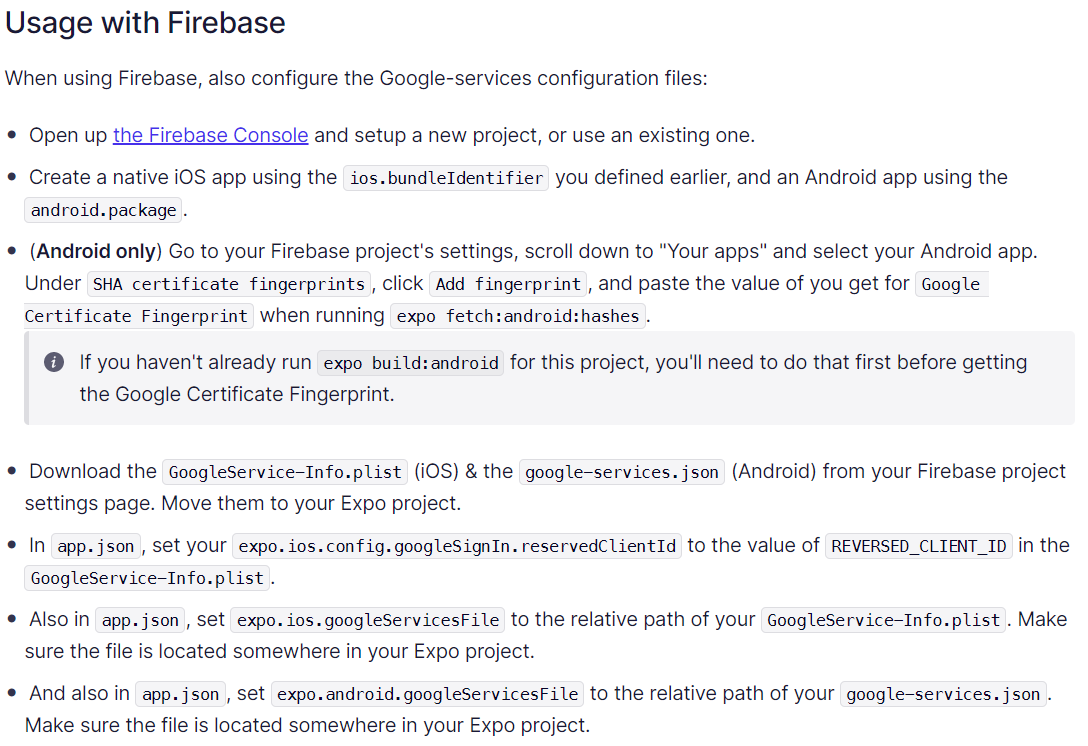Click the SHA certificate fingerprints code label
The image size is (1088, 746).
click(229, 285)
